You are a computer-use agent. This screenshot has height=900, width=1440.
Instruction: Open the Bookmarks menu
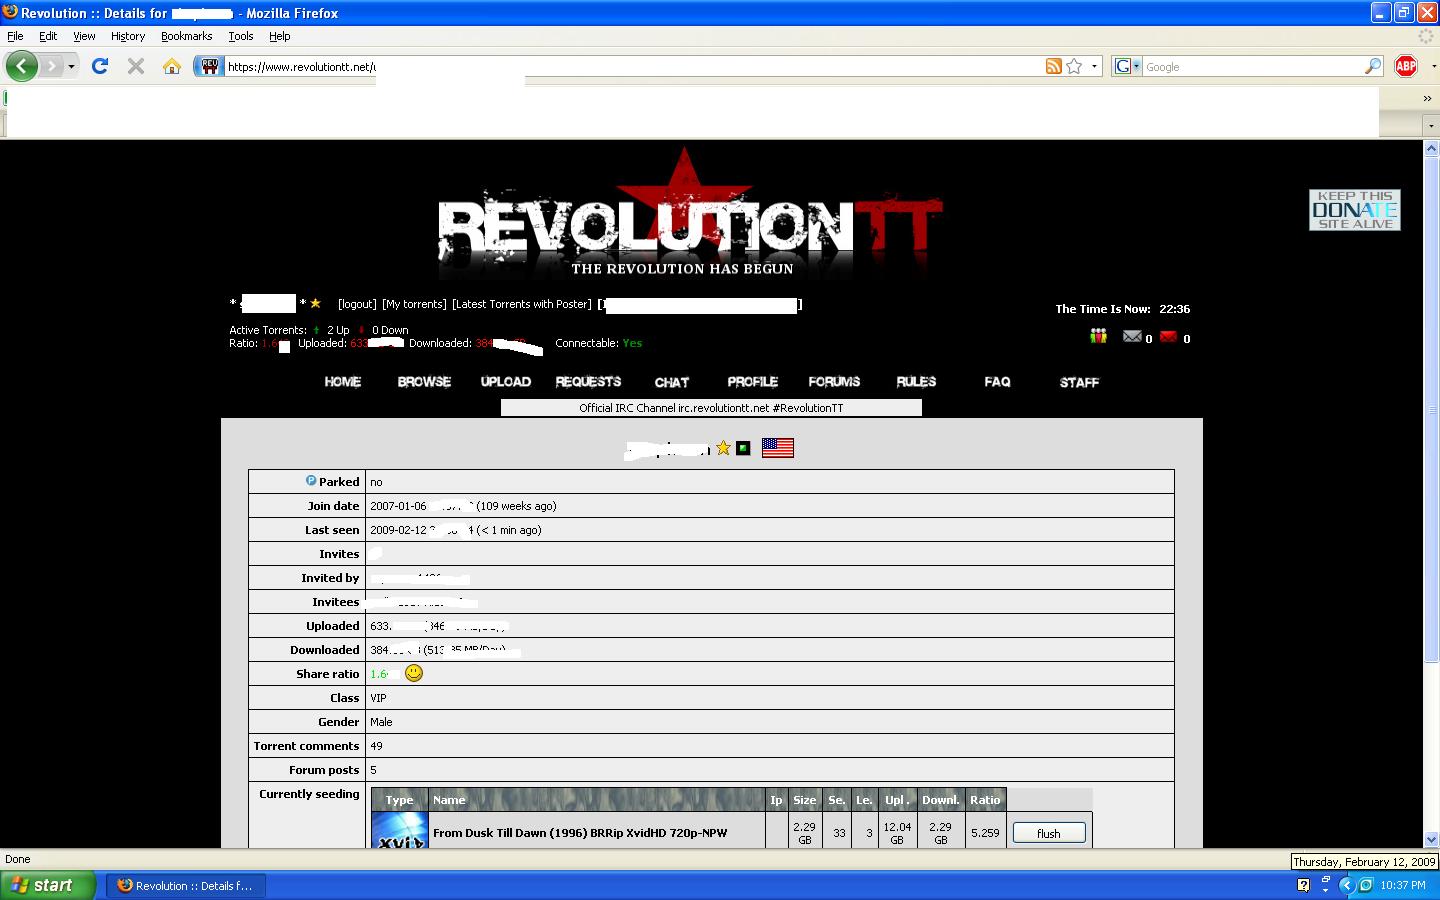tap(187, 36)
